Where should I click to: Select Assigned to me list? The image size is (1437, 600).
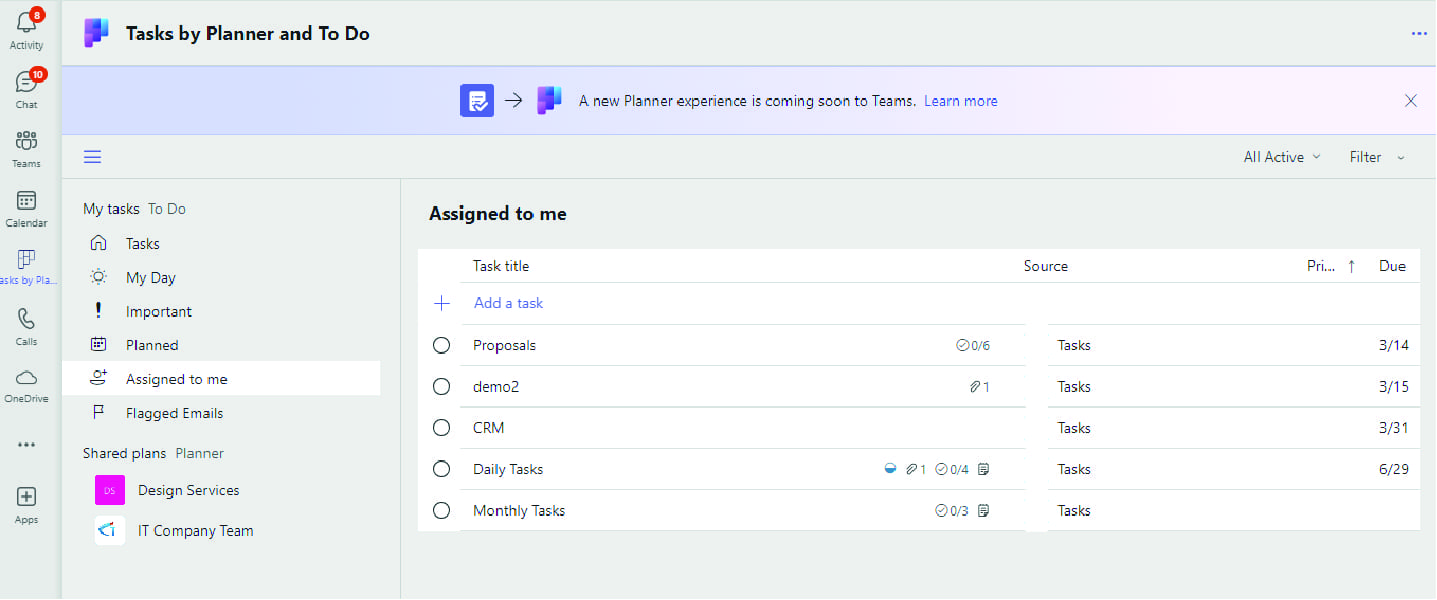click(221, 379)
